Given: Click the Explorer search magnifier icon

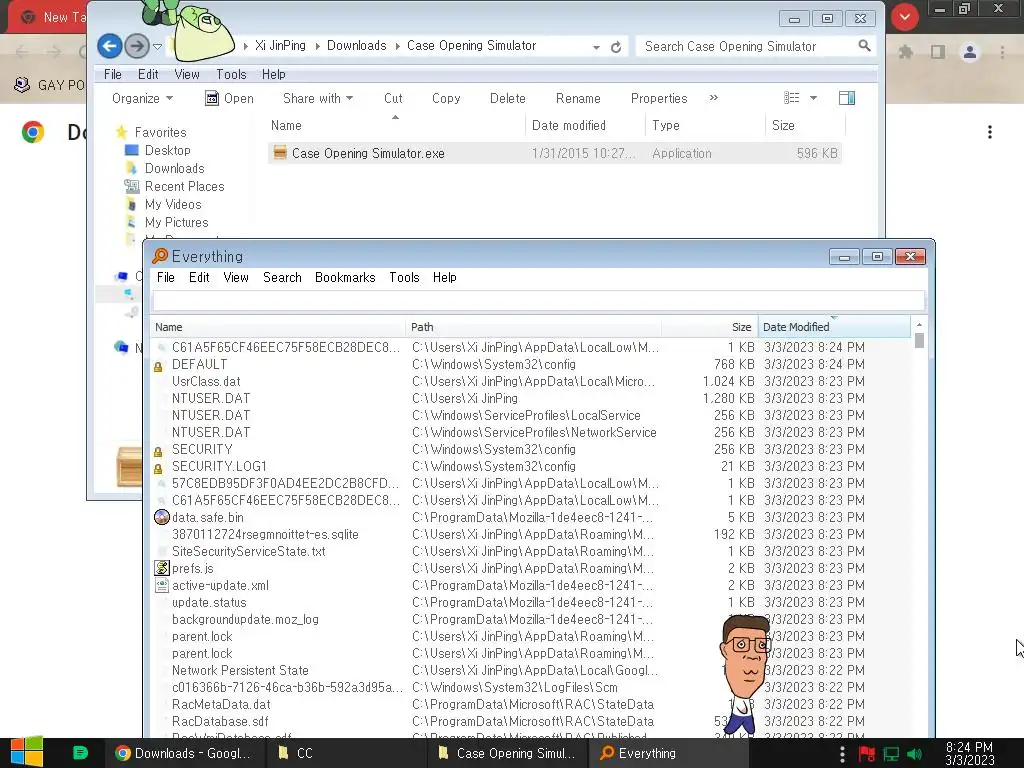Looking at the screenshot, I should click(x=864, y=46).
